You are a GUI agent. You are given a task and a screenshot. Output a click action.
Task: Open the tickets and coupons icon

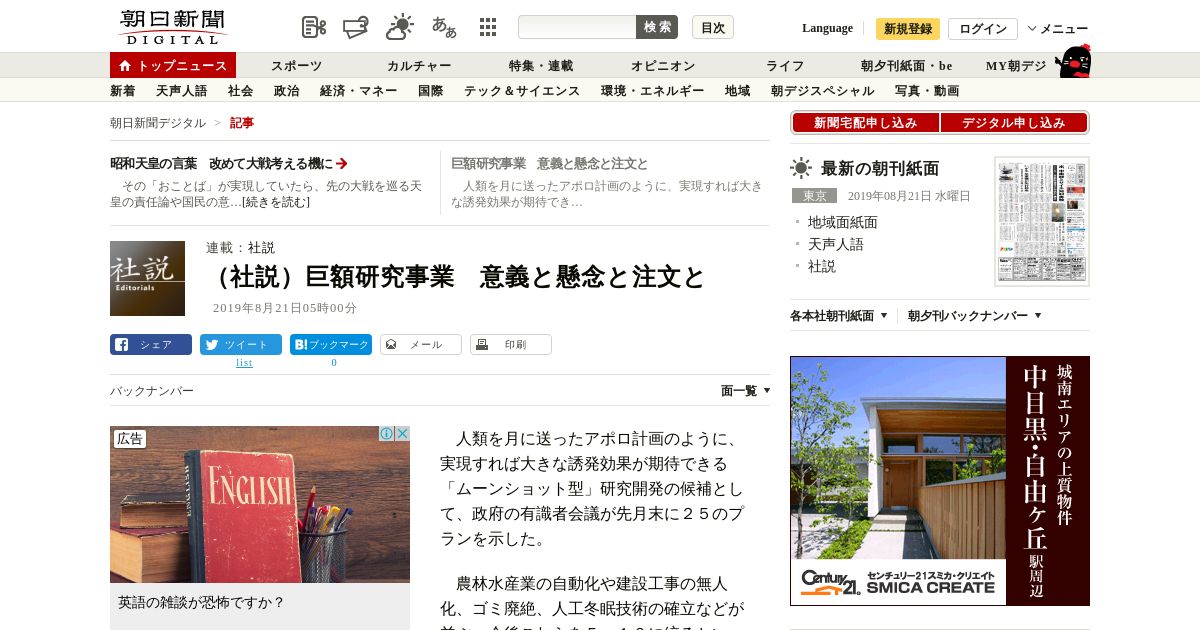point(356,27)
